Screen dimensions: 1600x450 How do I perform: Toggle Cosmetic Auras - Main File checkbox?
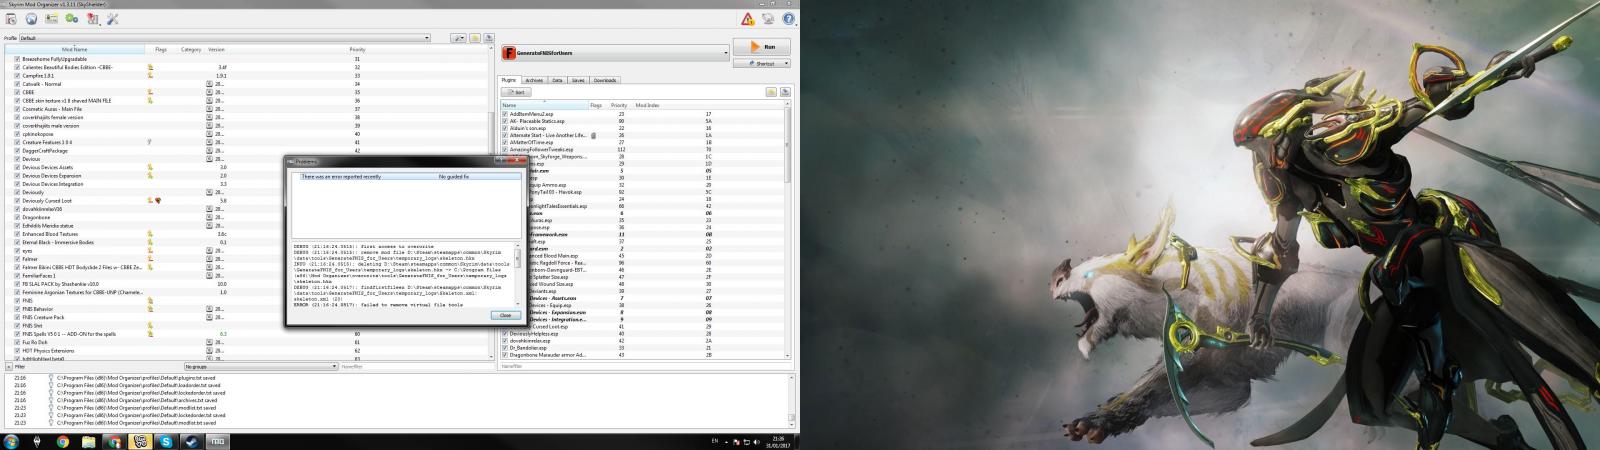[17, 109]
